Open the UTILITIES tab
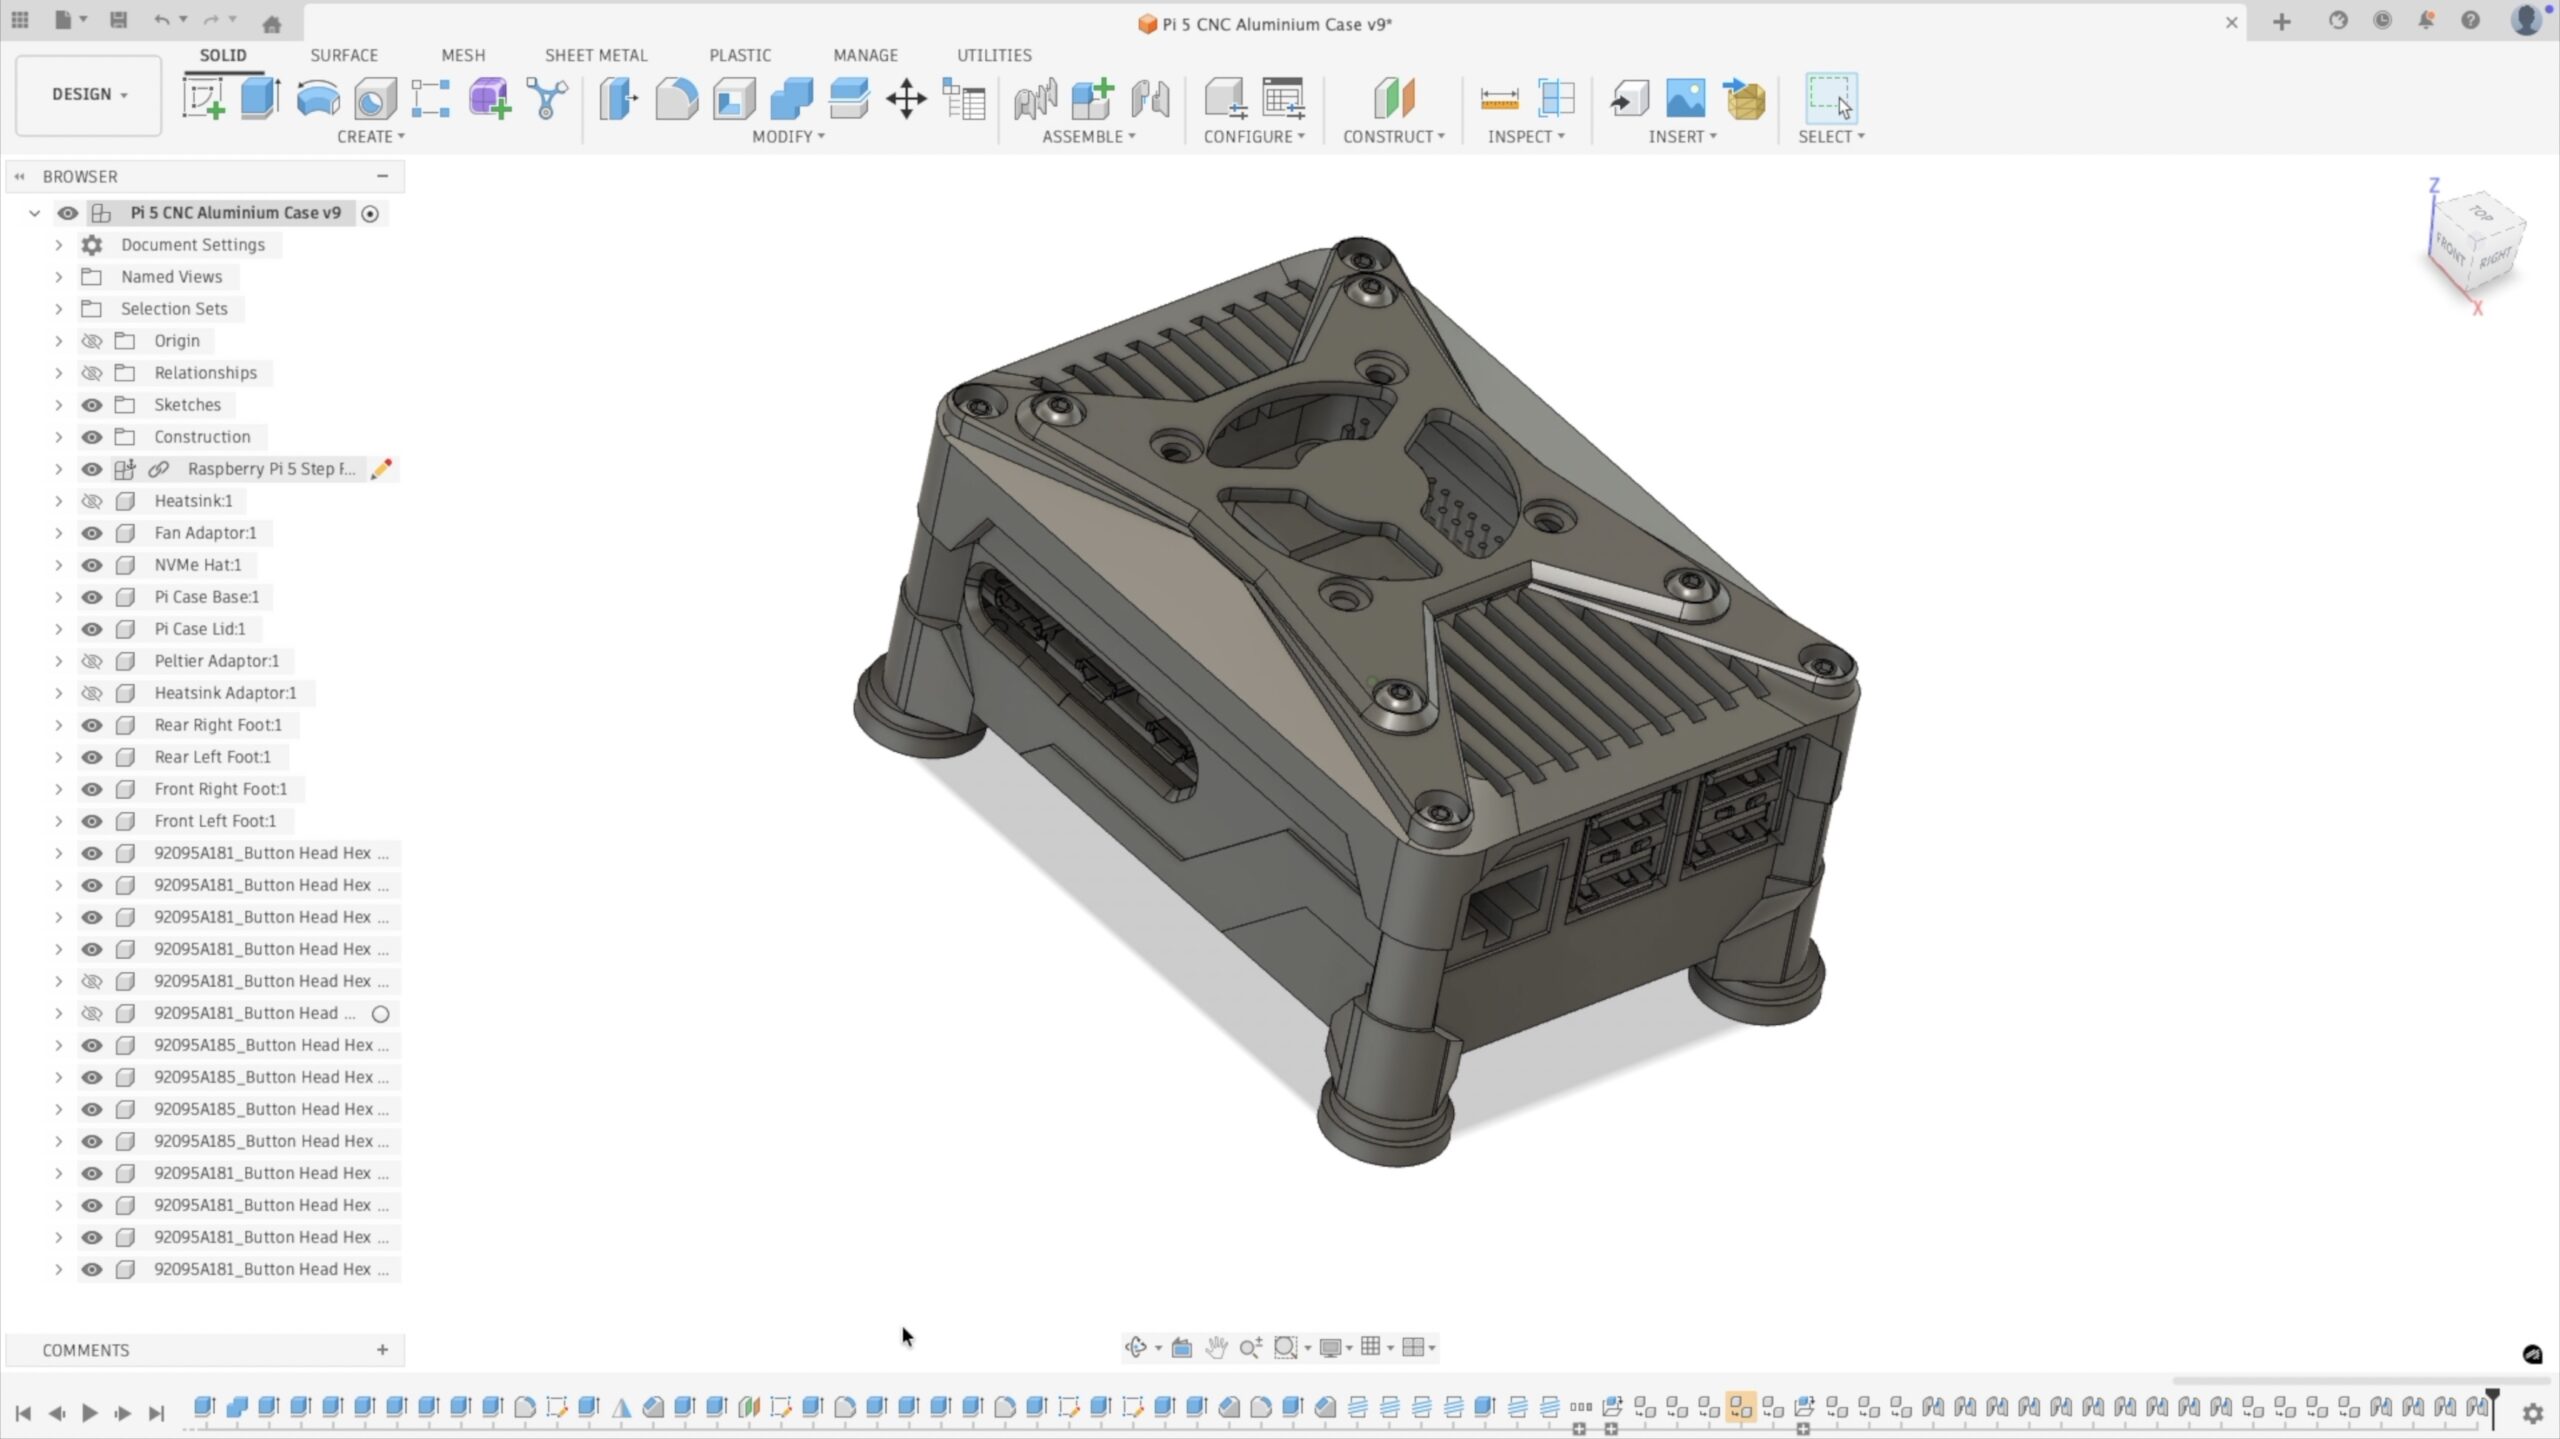The height and width of the screenshot is (1439, 2560). click(993, 55)
